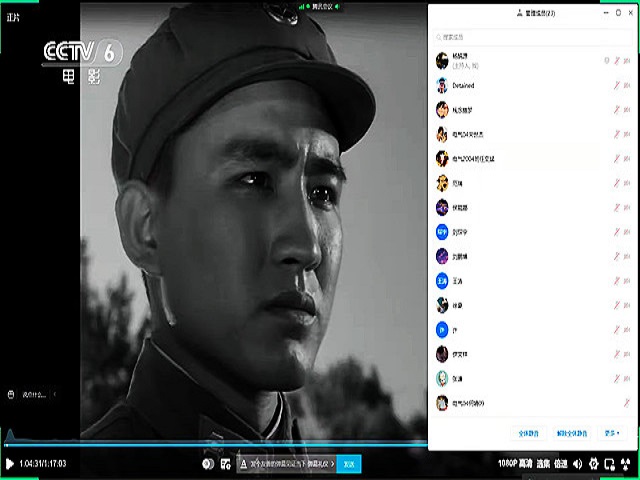Click the blue 发送 send button
This screenshot has height=480, width=640.
tap(349, 464)
